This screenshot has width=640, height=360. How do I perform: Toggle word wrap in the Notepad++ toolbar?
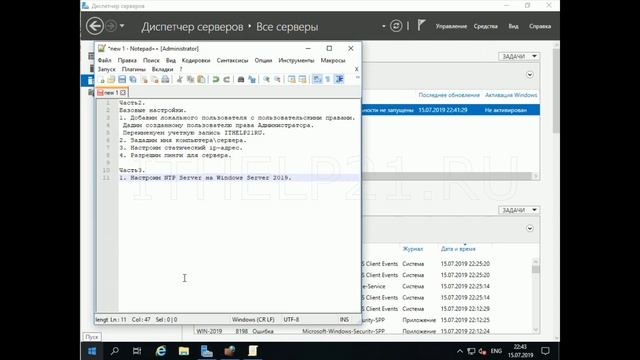[x=317, y=79]
